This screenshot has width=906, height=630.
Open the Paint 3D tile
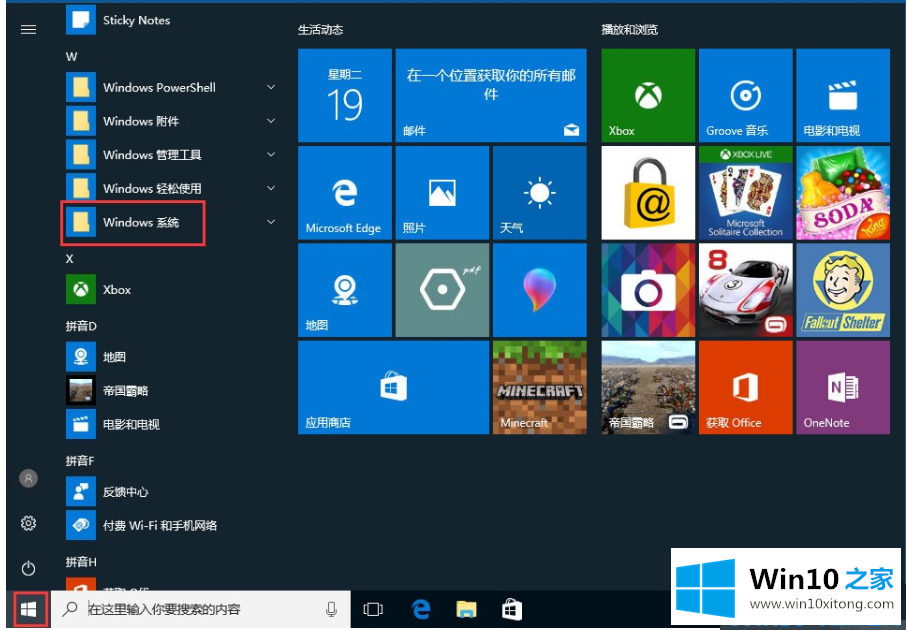point(540,290)
